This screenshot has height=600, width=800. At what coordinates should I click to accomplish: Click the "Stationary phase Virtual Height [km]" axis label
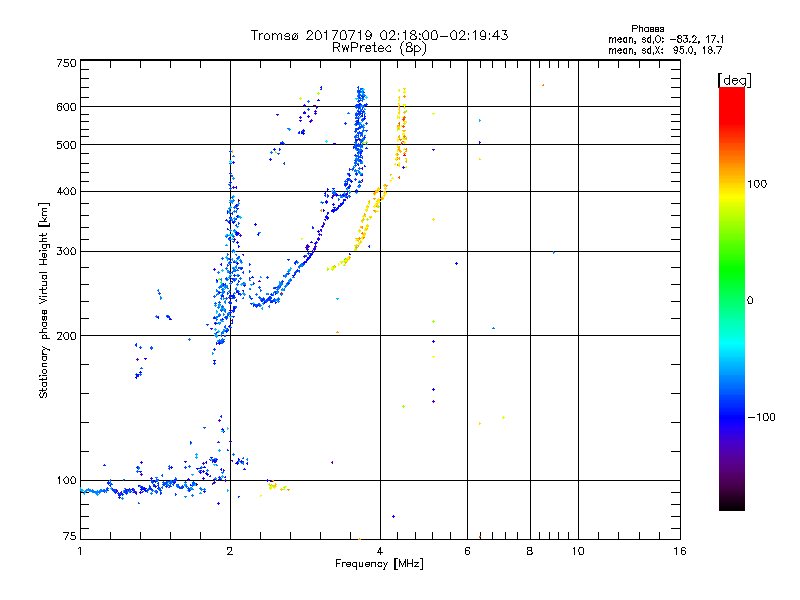point(44,301)
